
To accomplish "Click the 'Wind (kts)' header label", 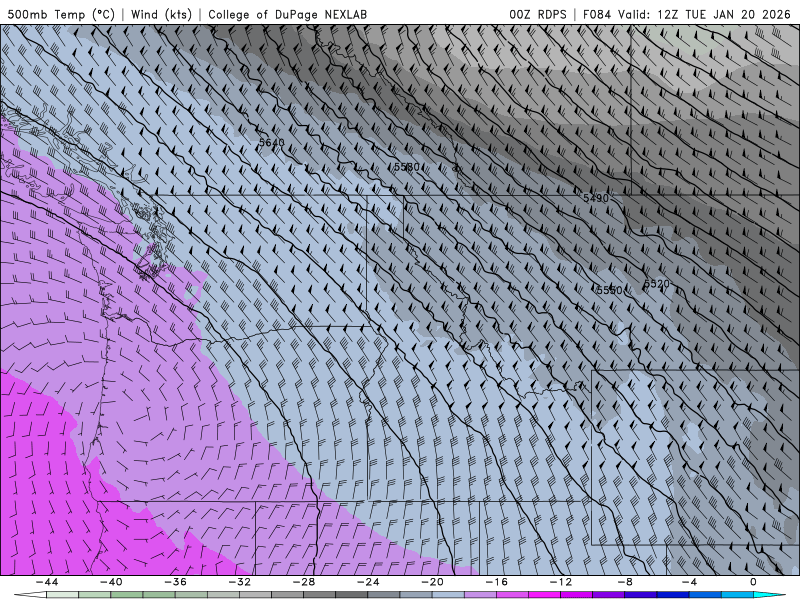I will coord(161,14).
